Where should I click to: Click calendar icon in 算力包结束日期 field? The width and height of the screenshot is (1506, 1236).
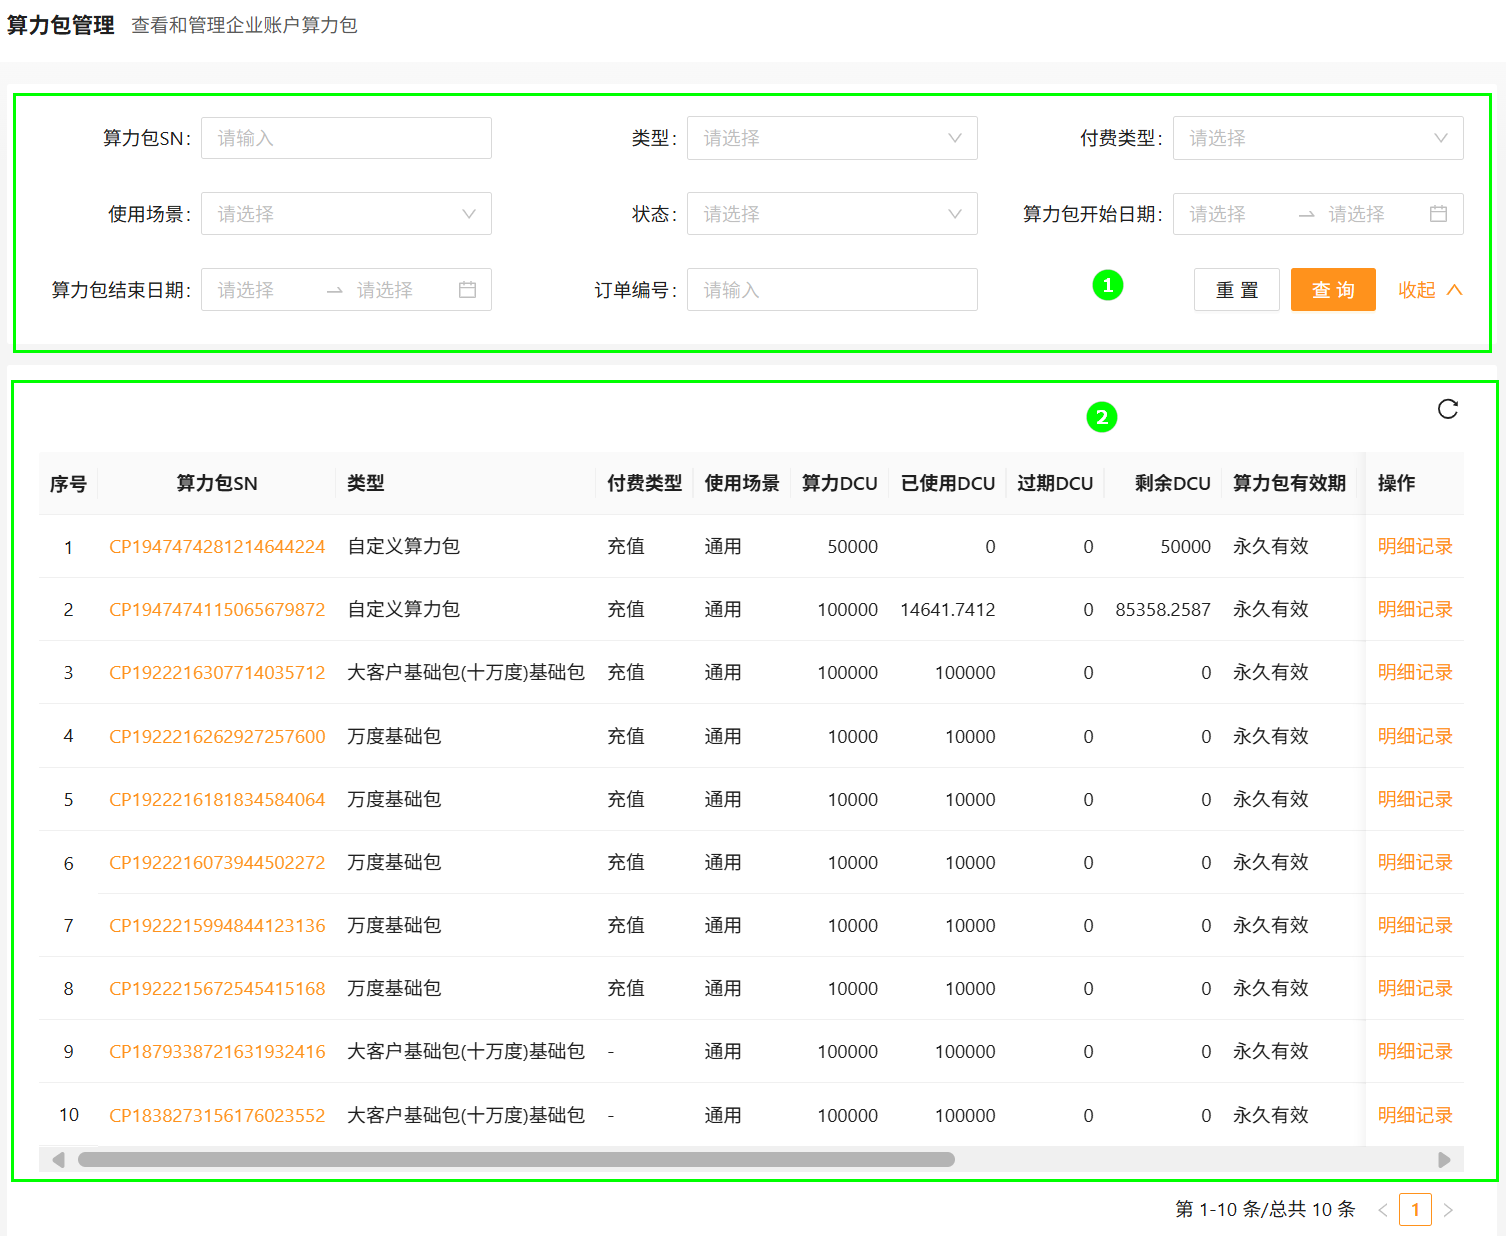(467, 290)
